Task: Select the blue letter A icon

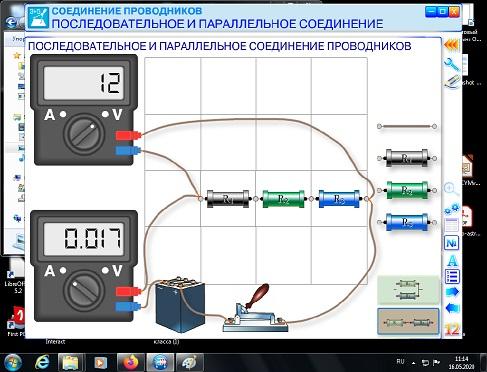Action: click(x=452, y=261)
